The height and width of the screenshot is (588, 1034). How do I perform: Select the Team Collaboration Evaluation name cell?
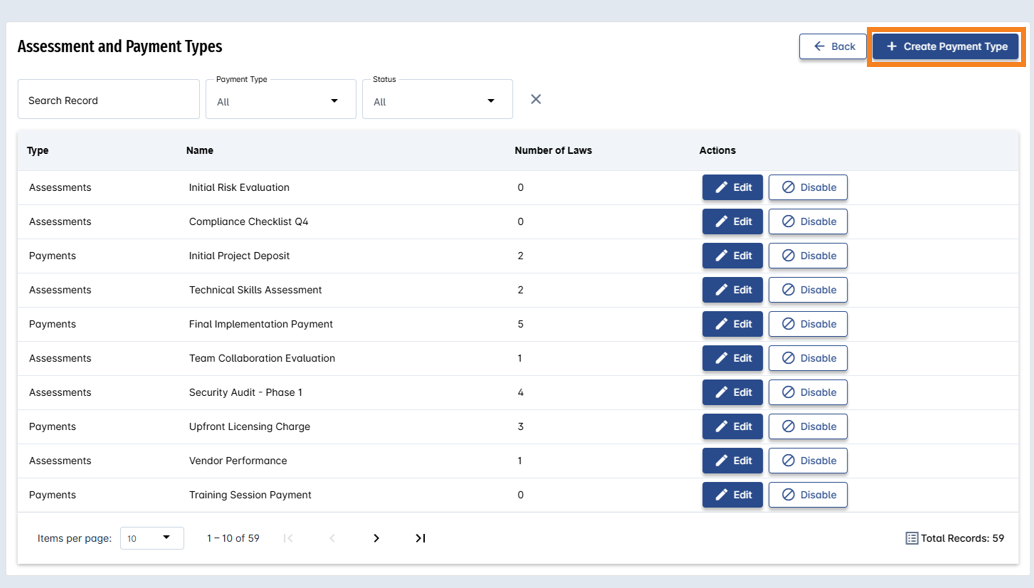tap(262, 359)
